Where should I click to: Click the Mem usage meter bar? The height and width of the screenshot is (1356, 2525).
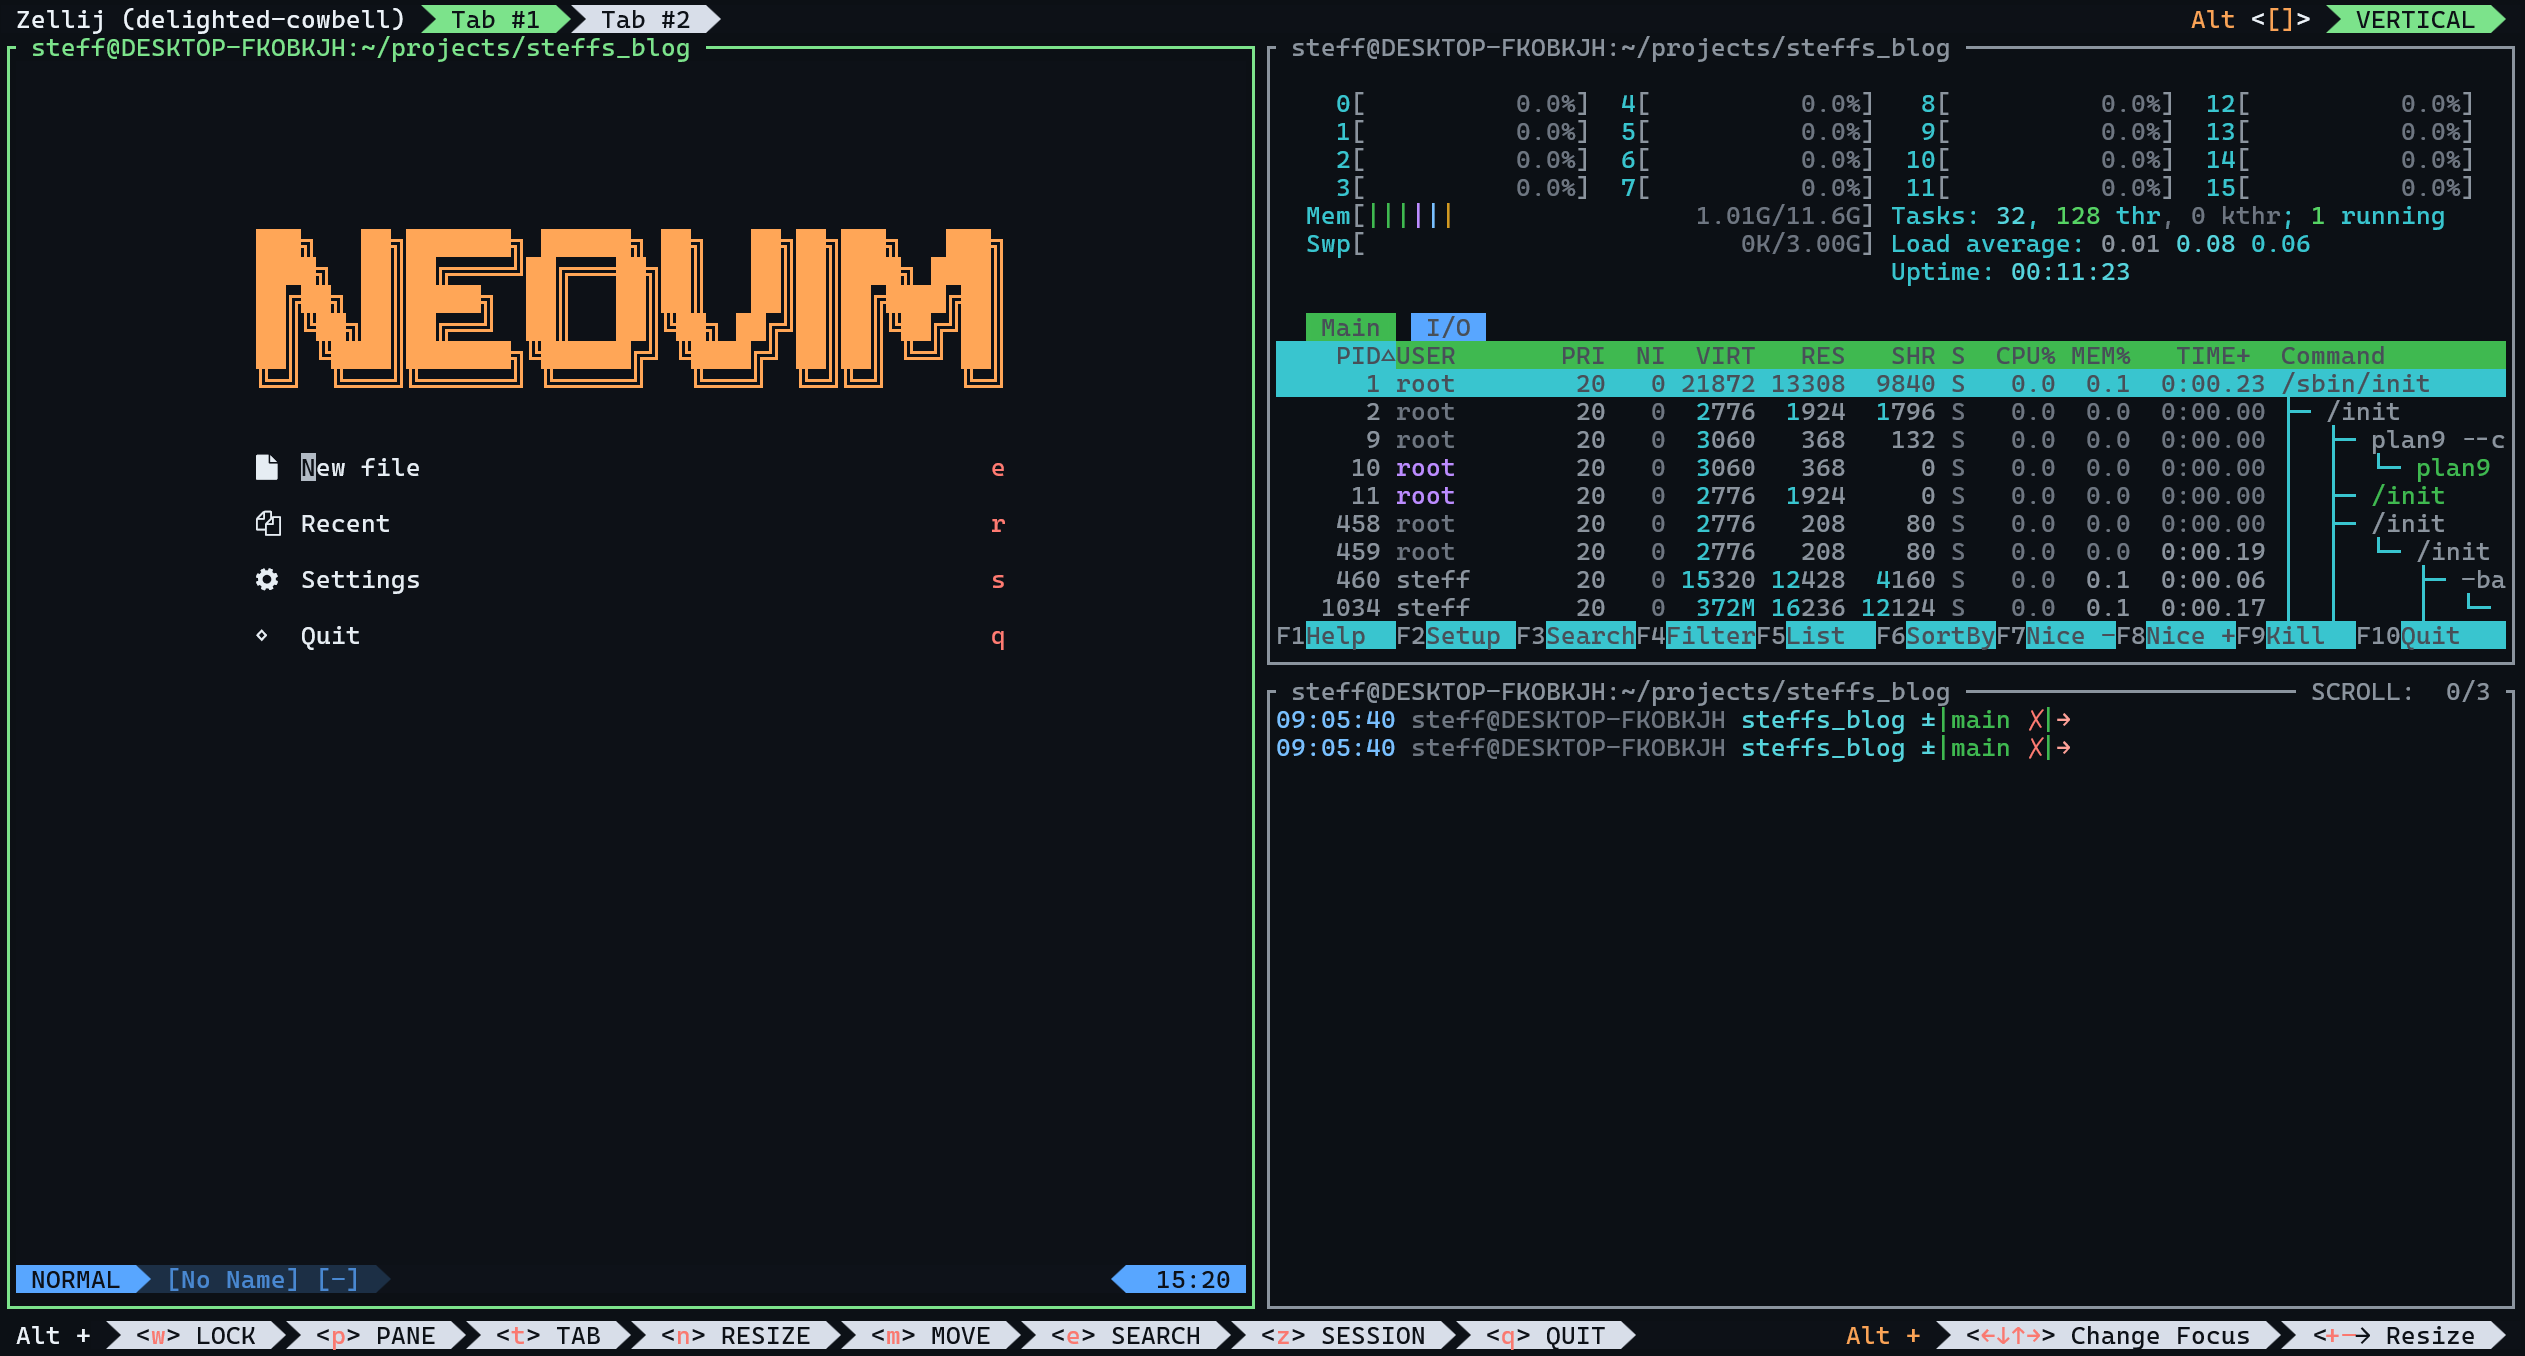(1590, 216)
